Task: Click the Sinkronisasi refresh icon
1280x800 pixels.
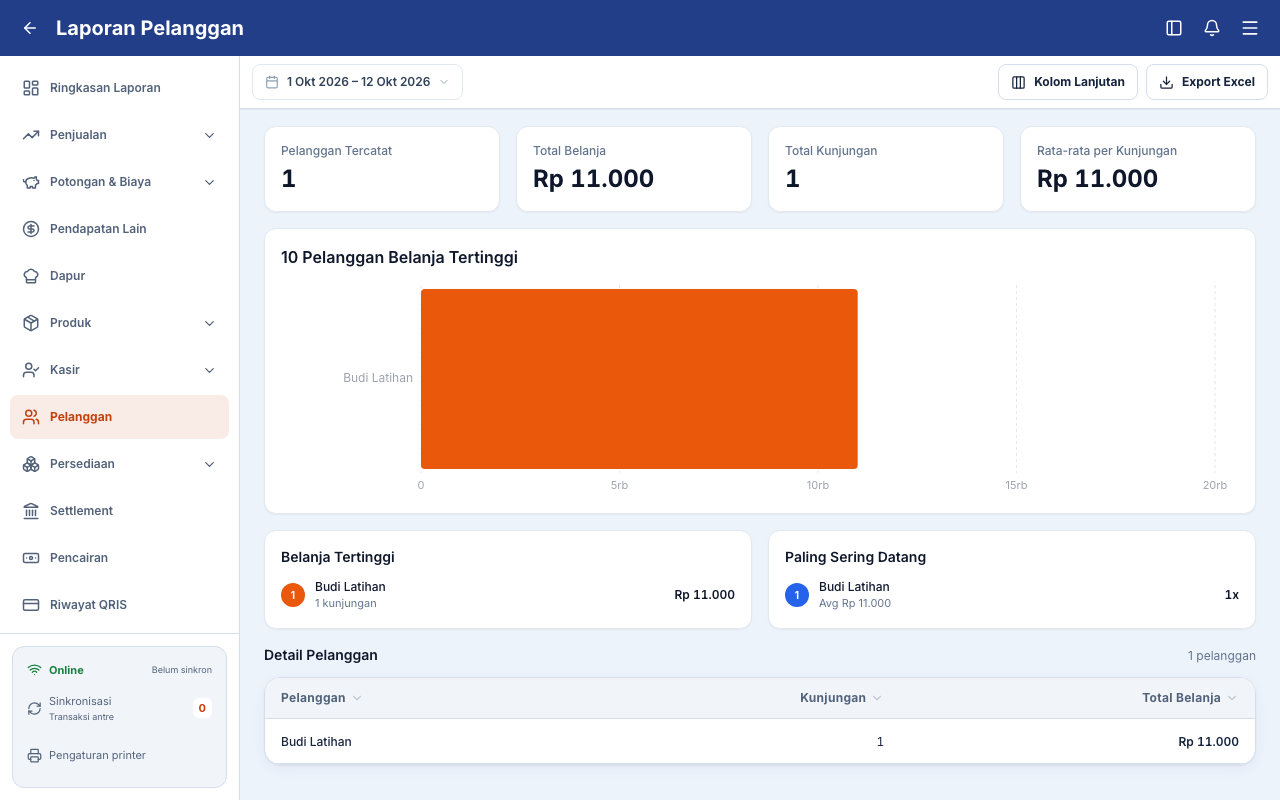Action: (34, 708)
